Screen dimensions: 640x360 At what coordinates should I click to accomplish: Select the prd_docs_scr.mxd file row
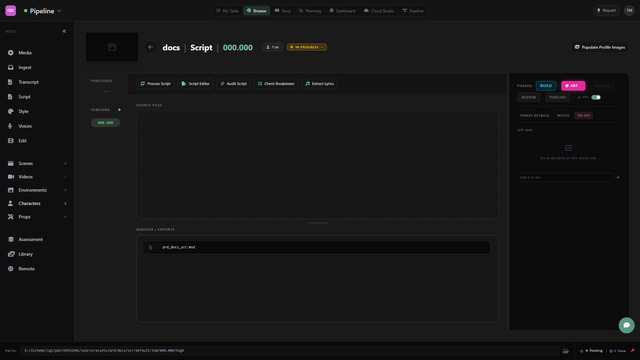click(316, 247)
